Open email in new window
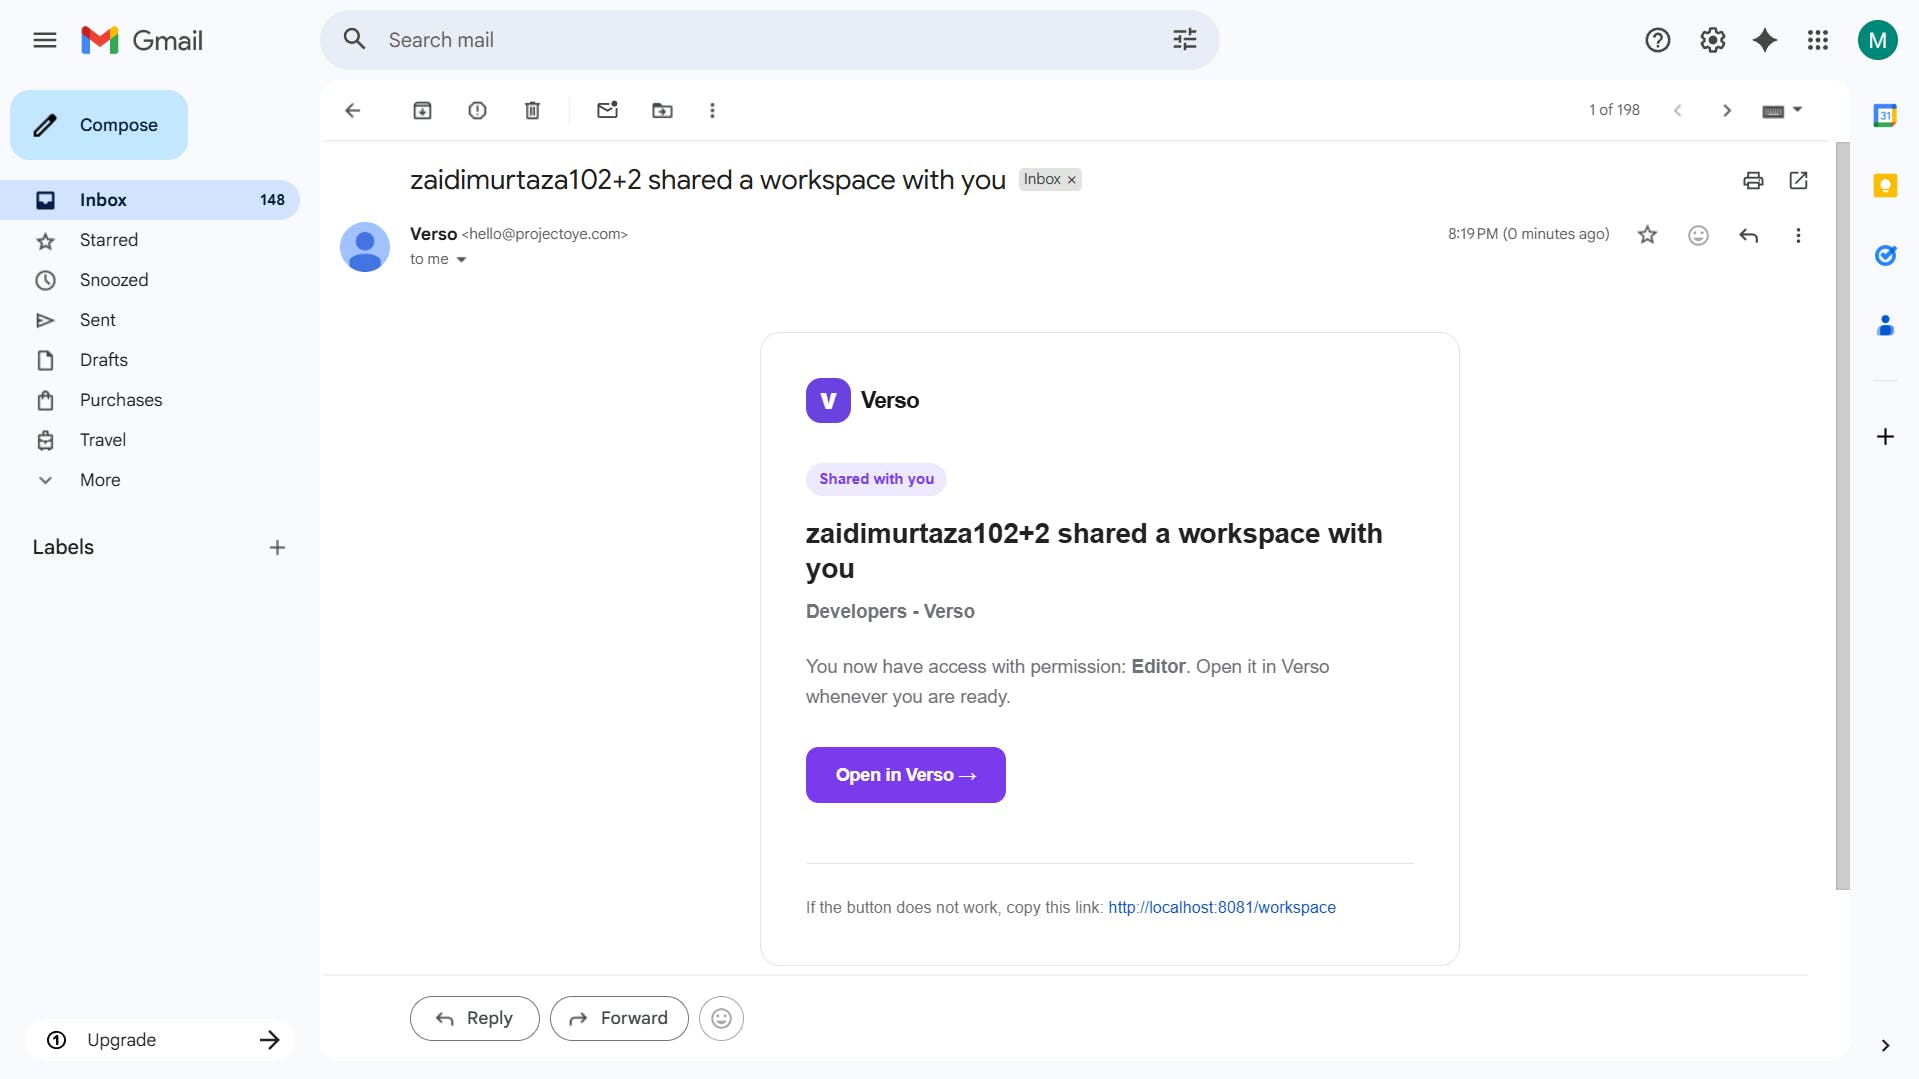The height and width of the screenshot is (1079, 1919). (x=1798, y=181)
